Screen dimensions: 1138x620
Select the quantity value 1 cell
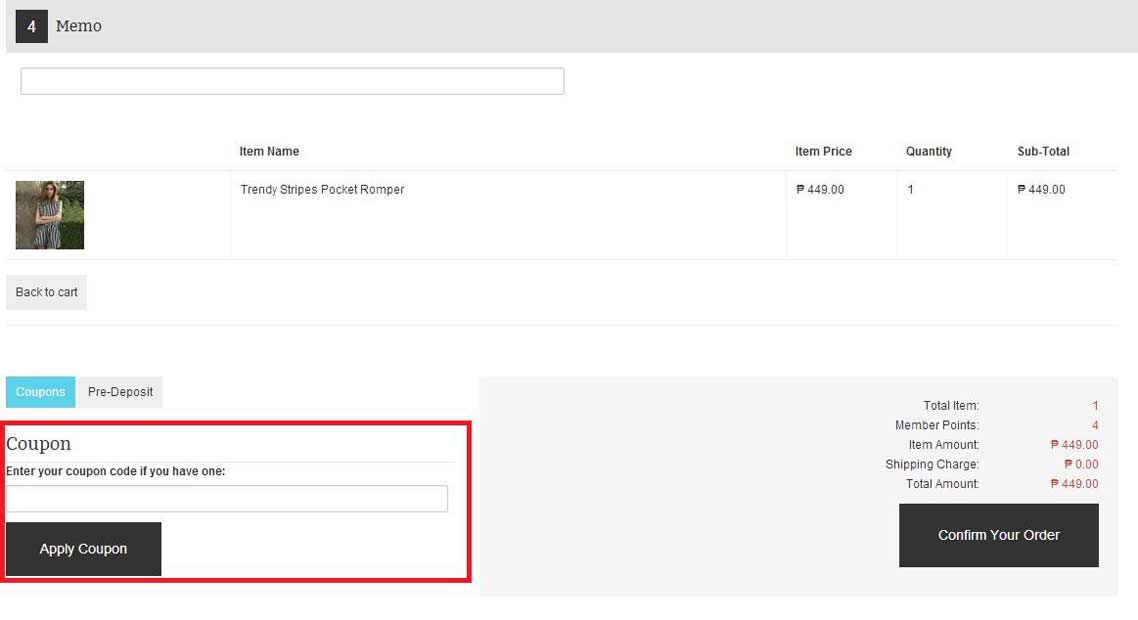[910, 189]
